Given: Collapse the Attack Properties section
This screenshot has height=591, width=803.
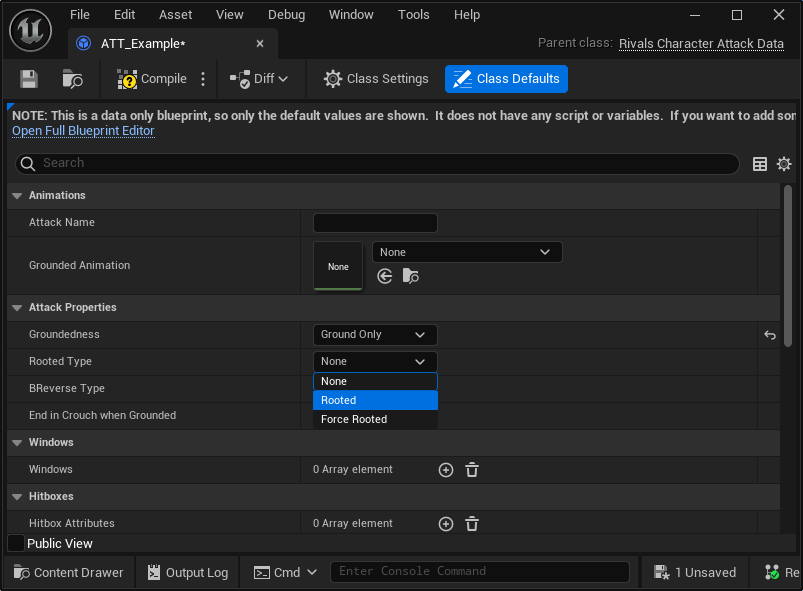Looking at the screenshot, I should [x=17, y=308].
